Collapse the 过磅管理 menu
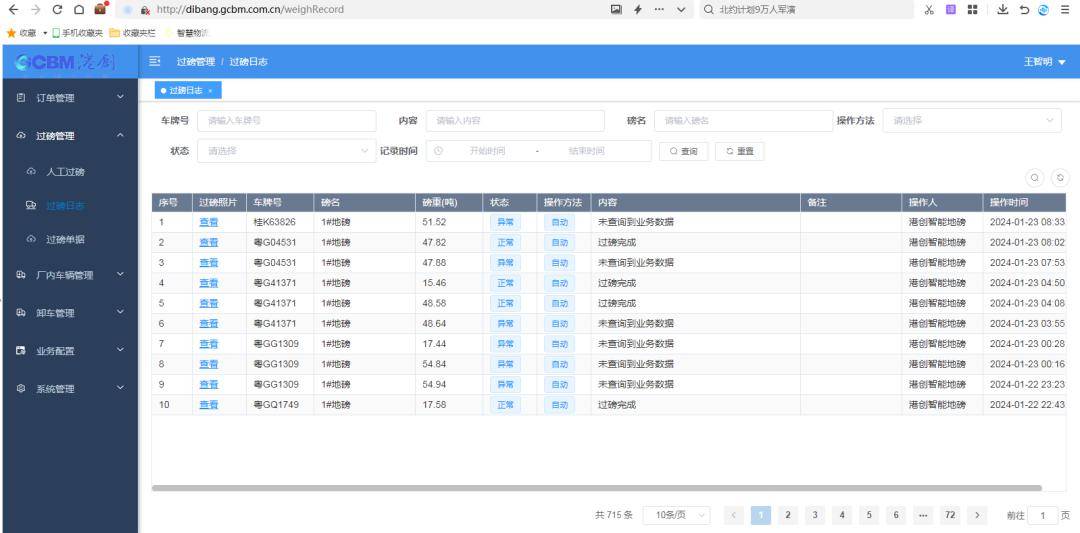 (x=69, y=136)
